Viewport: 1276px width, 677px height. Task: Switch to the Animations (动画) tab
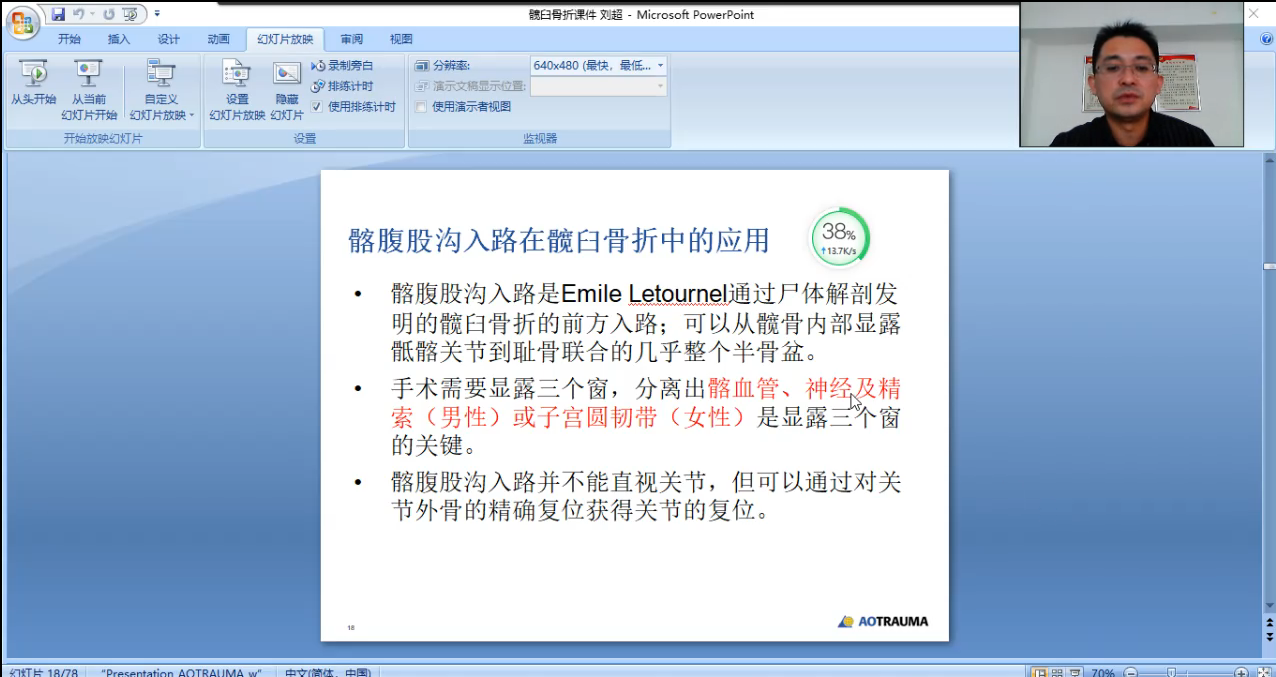pos(218,39)
